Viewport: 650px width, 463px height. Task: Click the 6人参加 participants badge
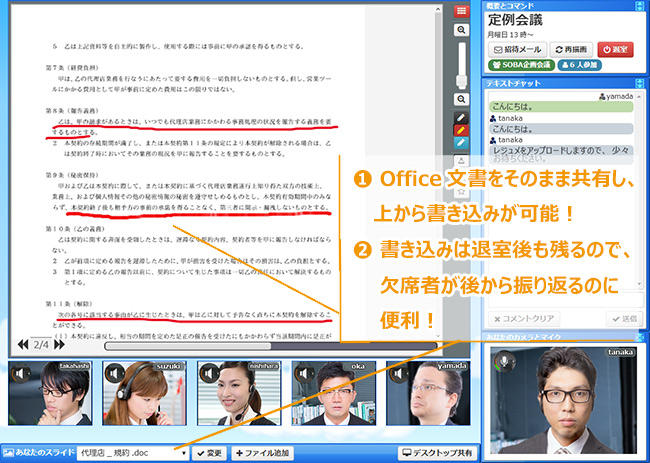(x=580, y=65)
